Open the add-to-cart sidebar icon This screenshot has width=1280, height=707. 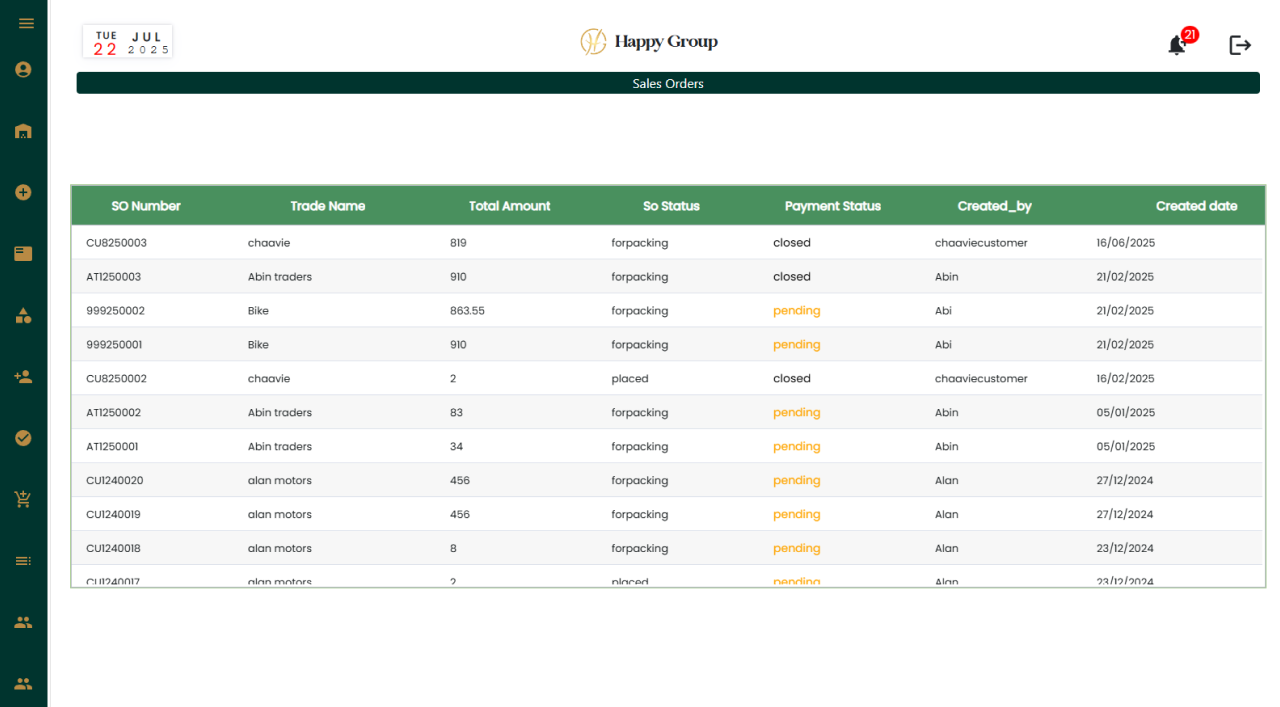[23, 499]
